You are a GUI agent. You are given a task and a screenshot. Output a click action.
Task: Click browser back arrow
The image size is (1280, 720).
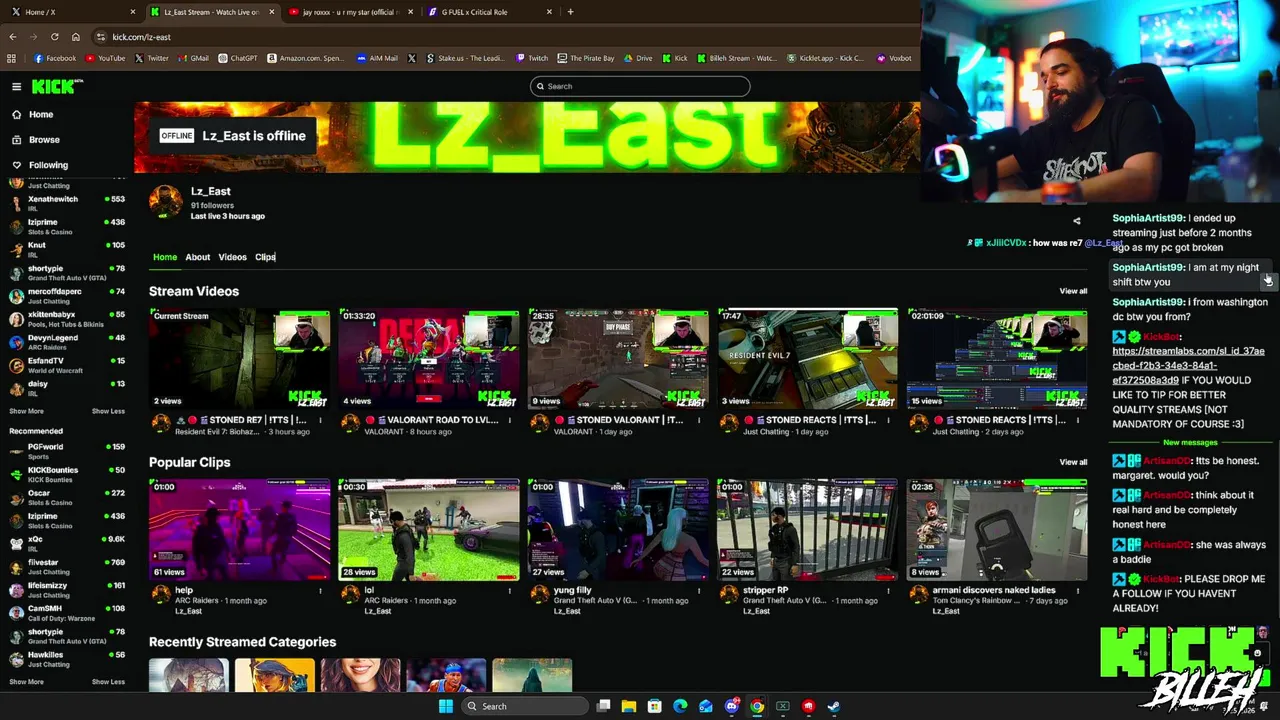(x=12, y=37)
